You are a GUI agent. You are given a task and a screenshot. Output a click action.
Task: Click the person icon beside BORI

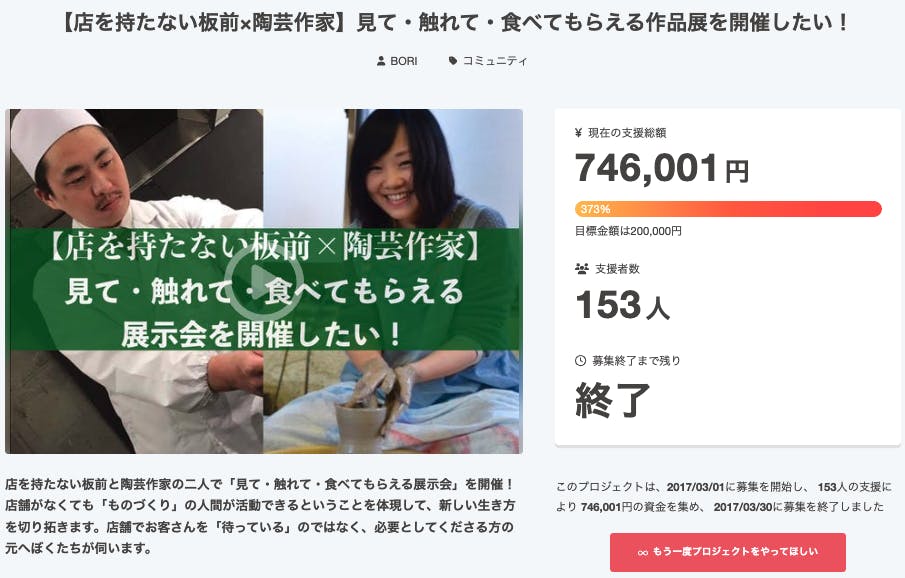tap(381, 61)
